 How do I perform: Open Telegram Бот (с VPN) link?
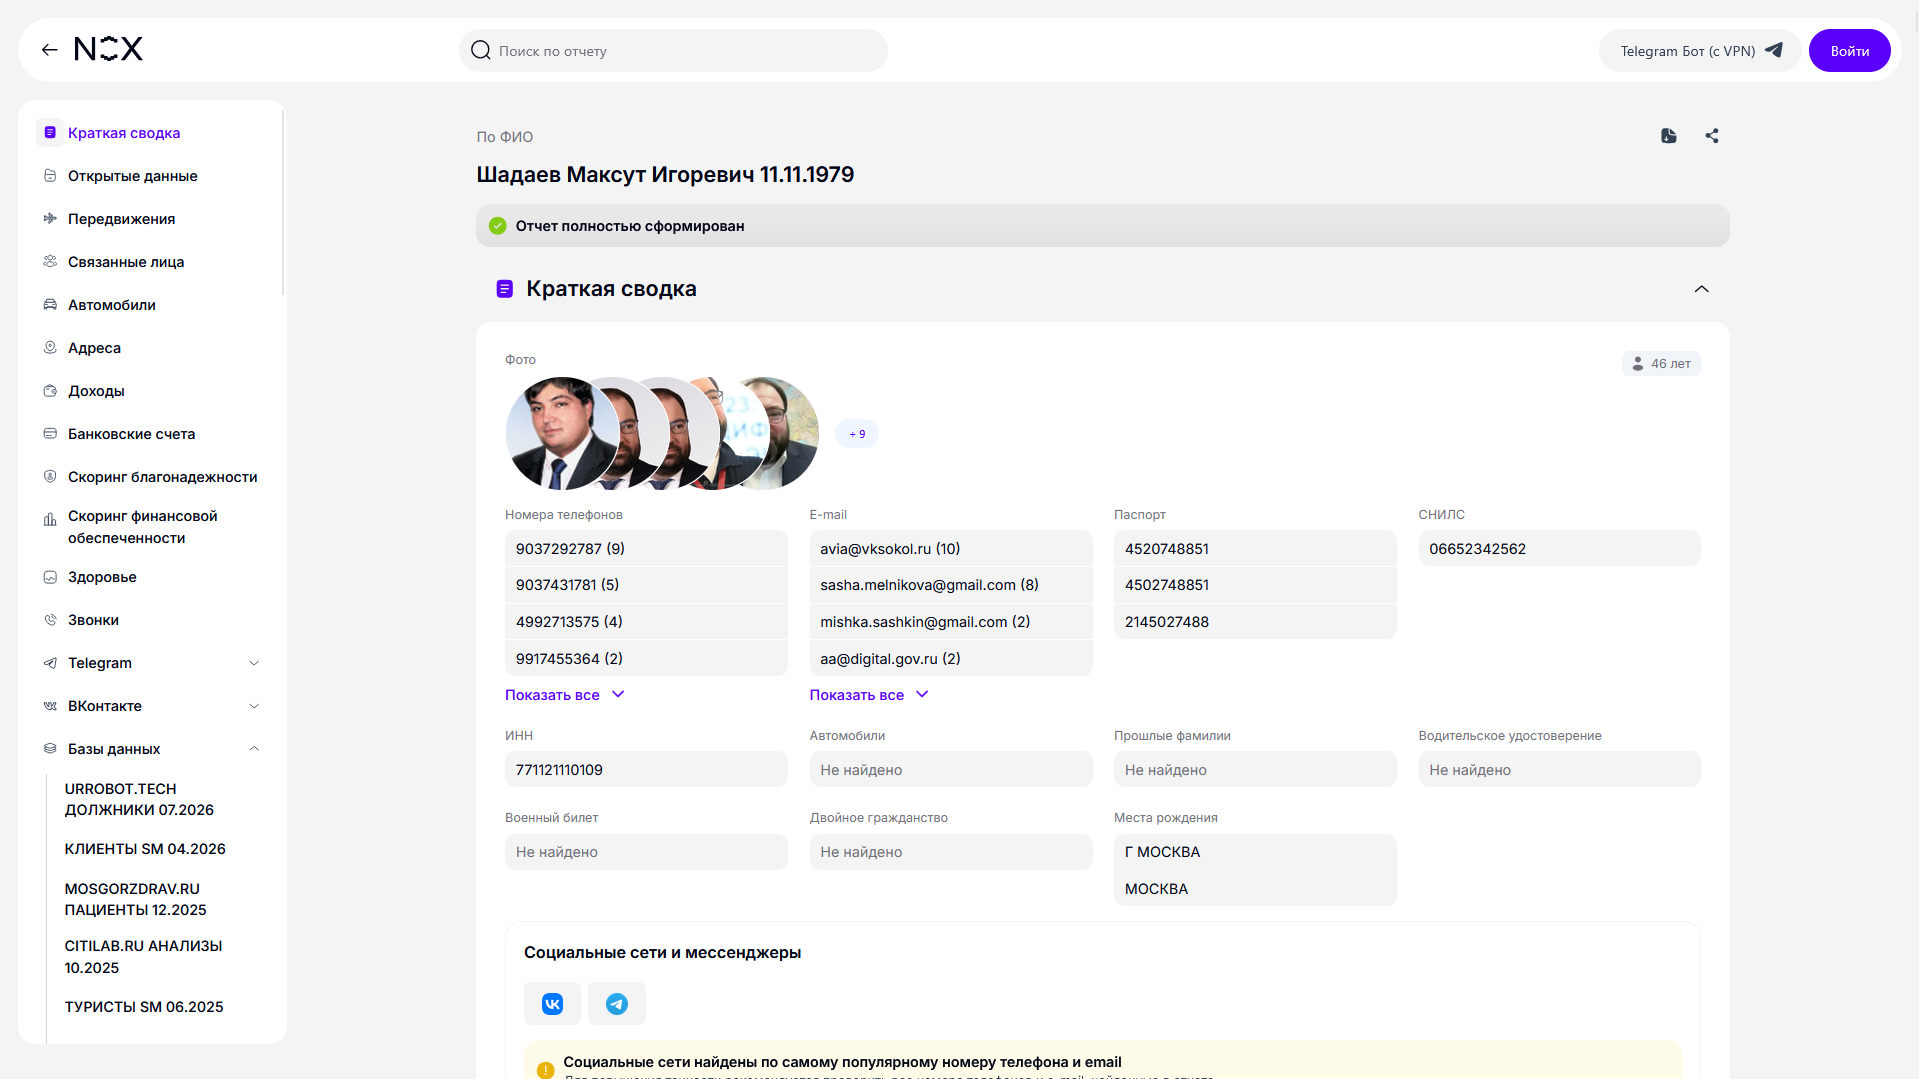(x=1700, y=51)
